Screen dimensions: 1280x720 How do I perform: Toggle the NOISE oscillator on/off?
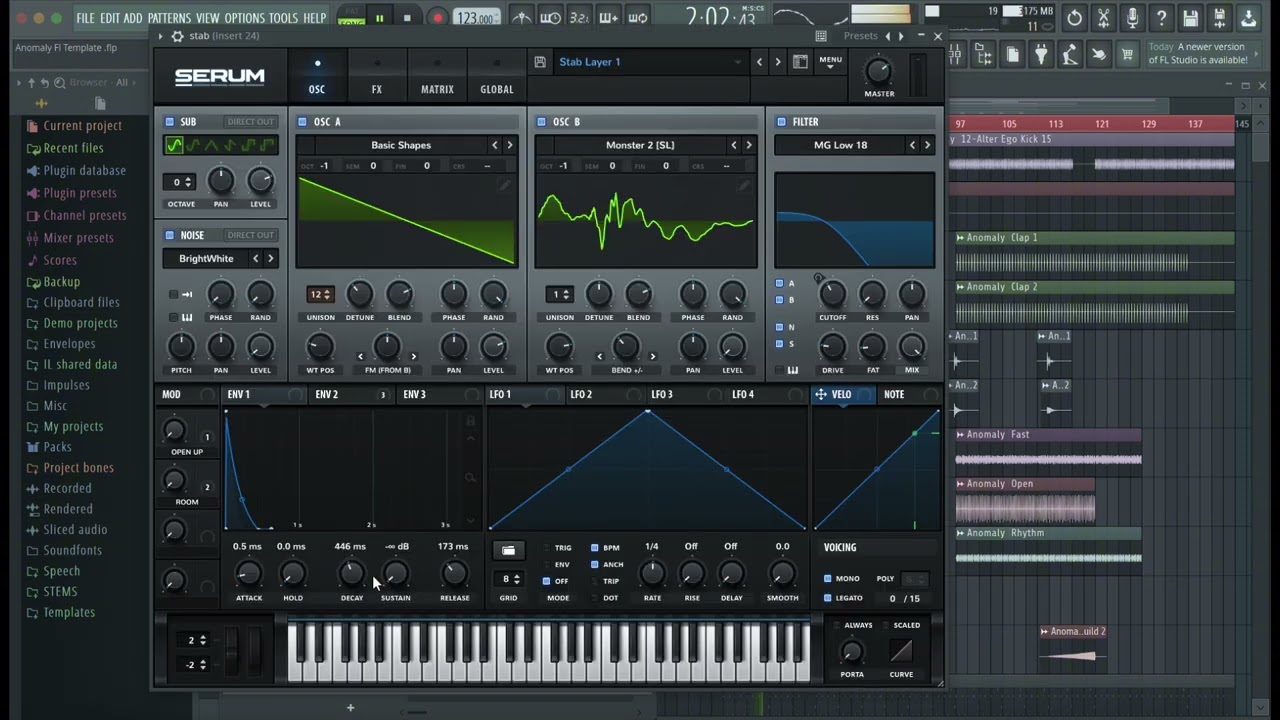169,235
